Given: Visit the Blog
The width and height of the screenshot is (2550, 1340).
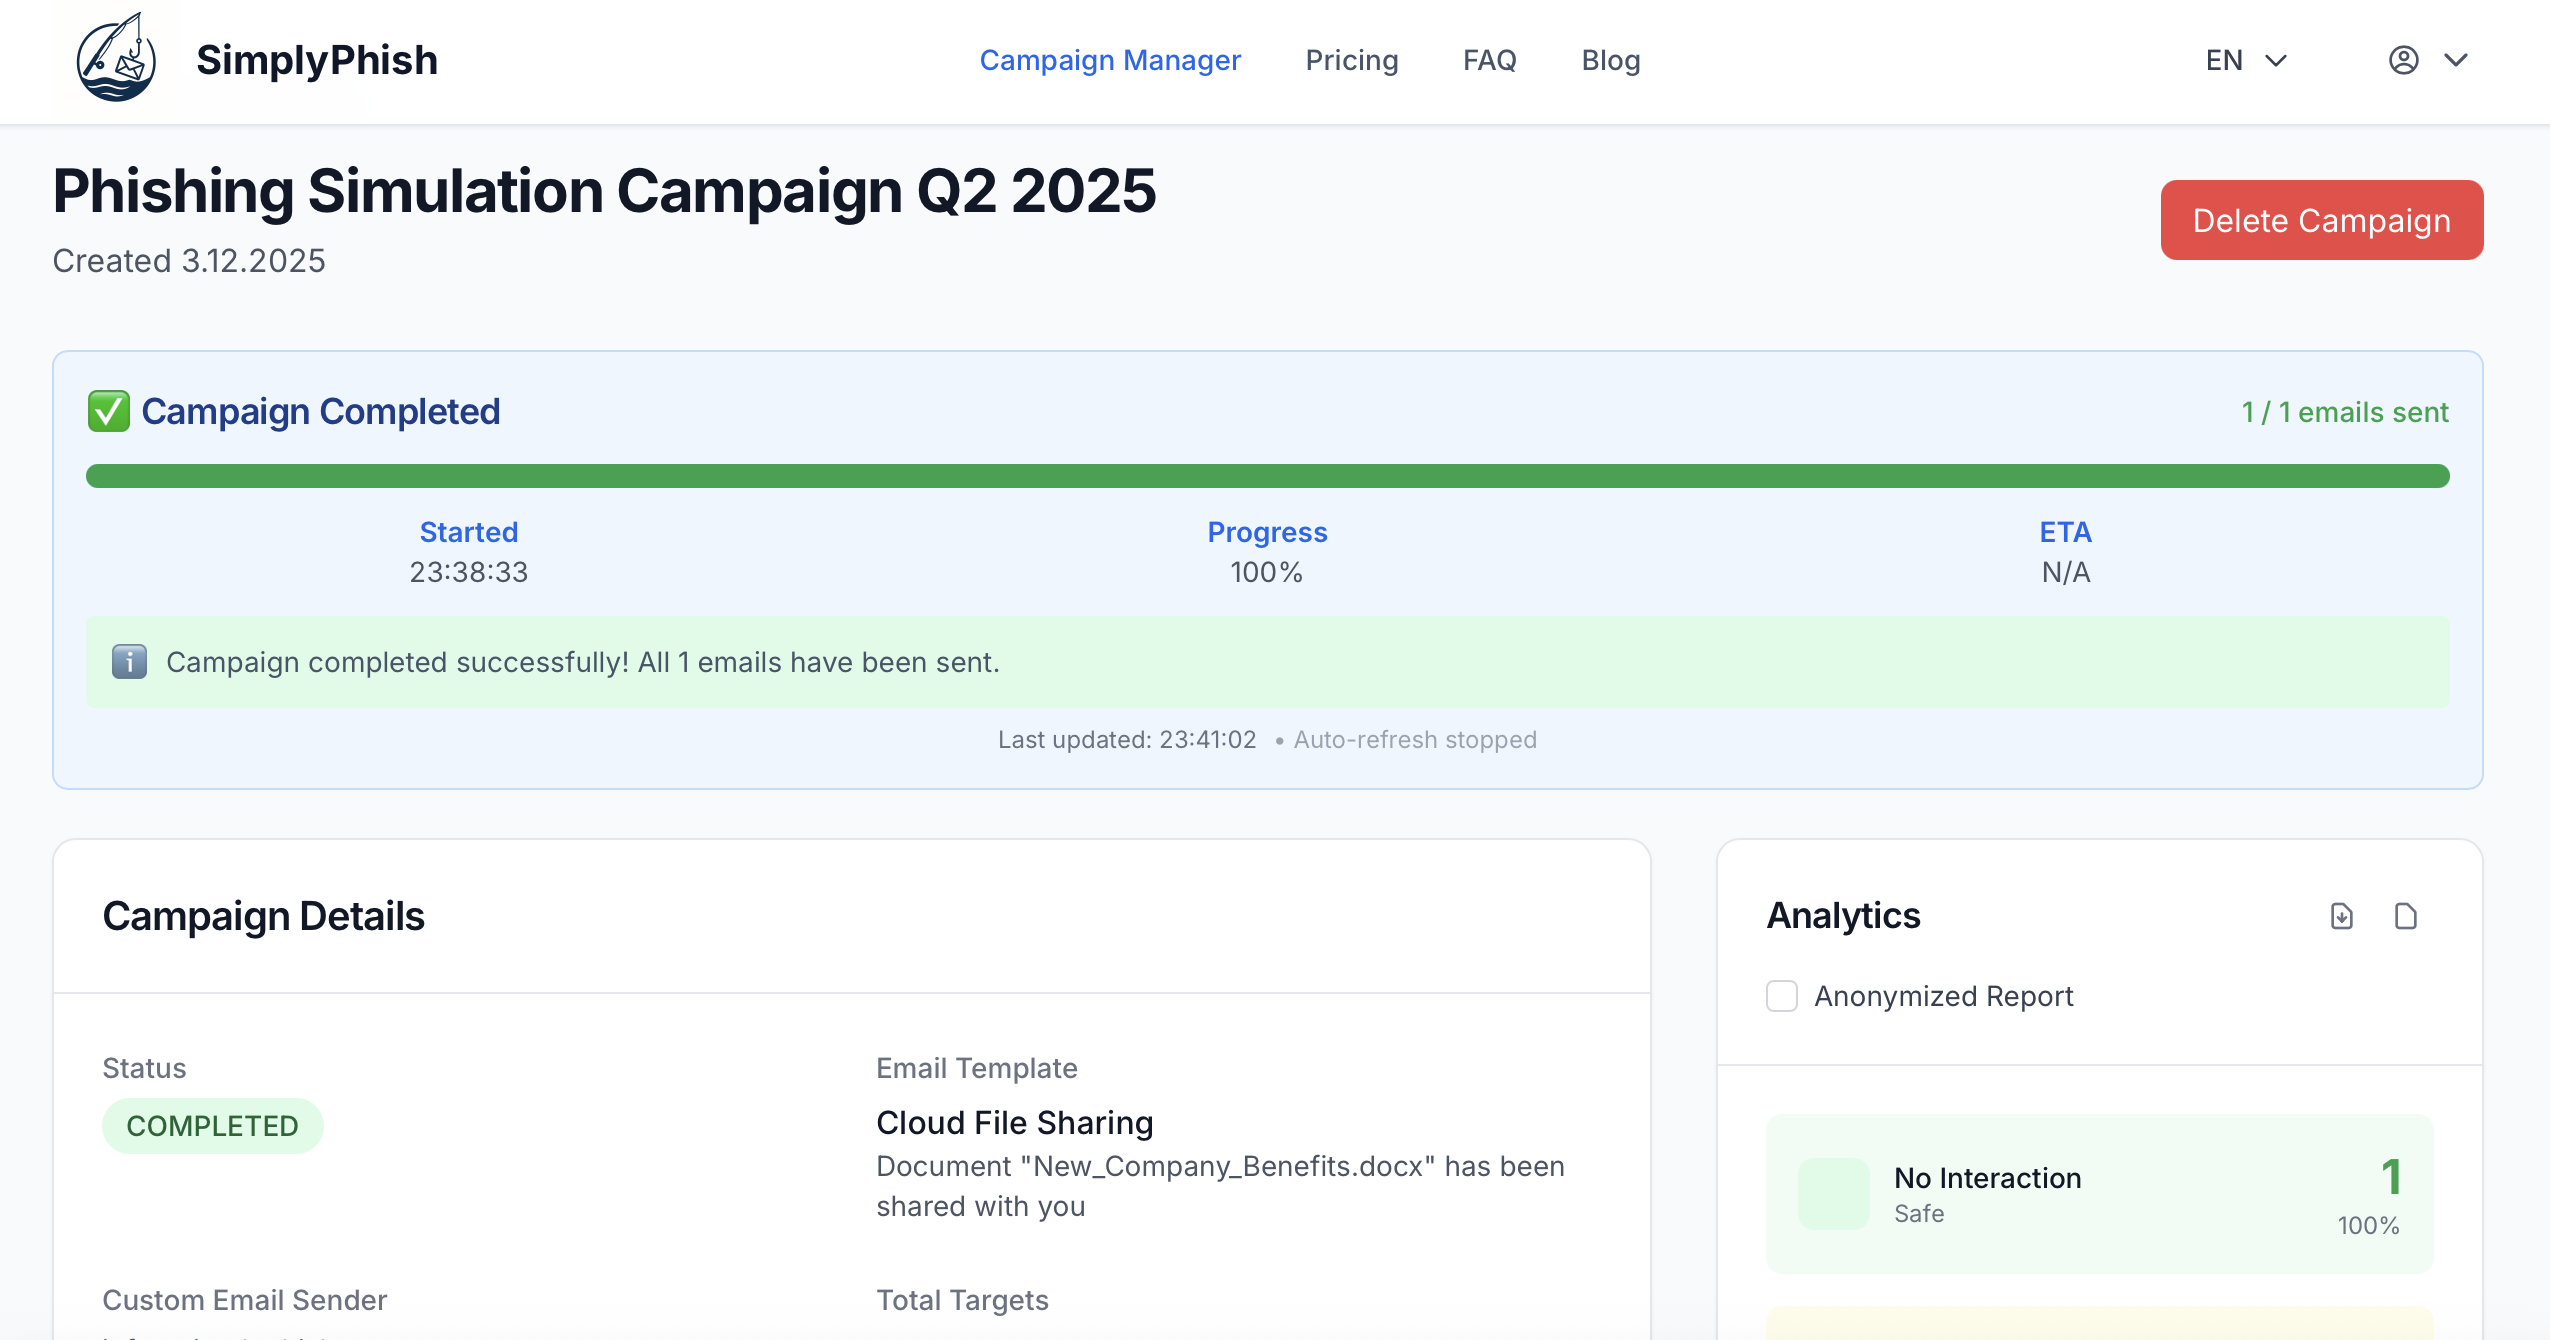Looking at the screenshot, I should click(x=1610, y=60).
